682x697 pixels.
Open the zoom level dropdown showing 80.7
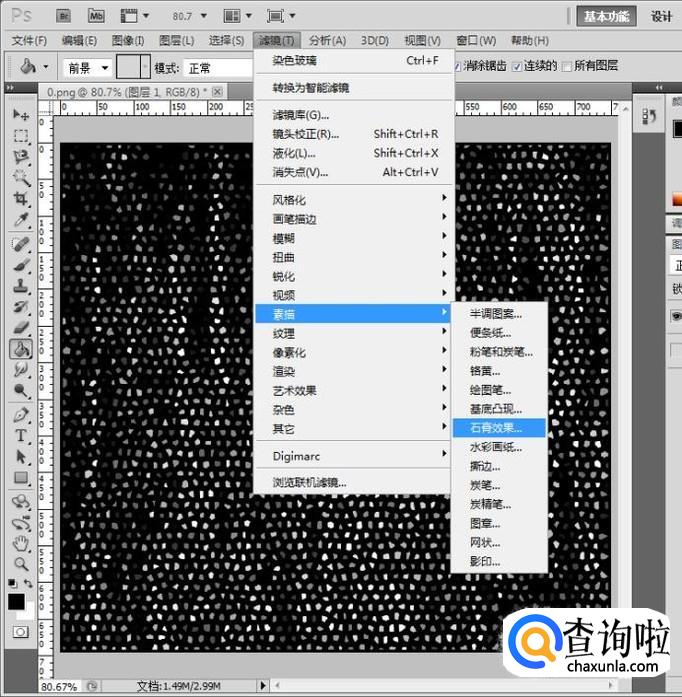click(190, 17)
